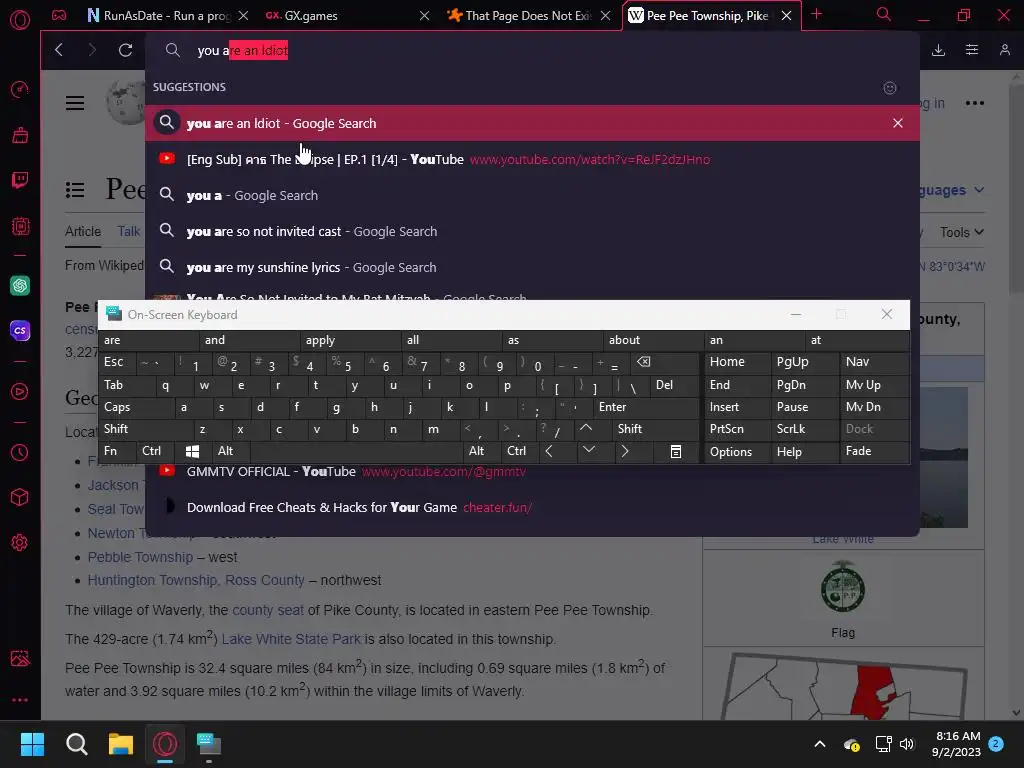
Task: Open the Article tab on Wikipedia
Action: tap(83, 232)
